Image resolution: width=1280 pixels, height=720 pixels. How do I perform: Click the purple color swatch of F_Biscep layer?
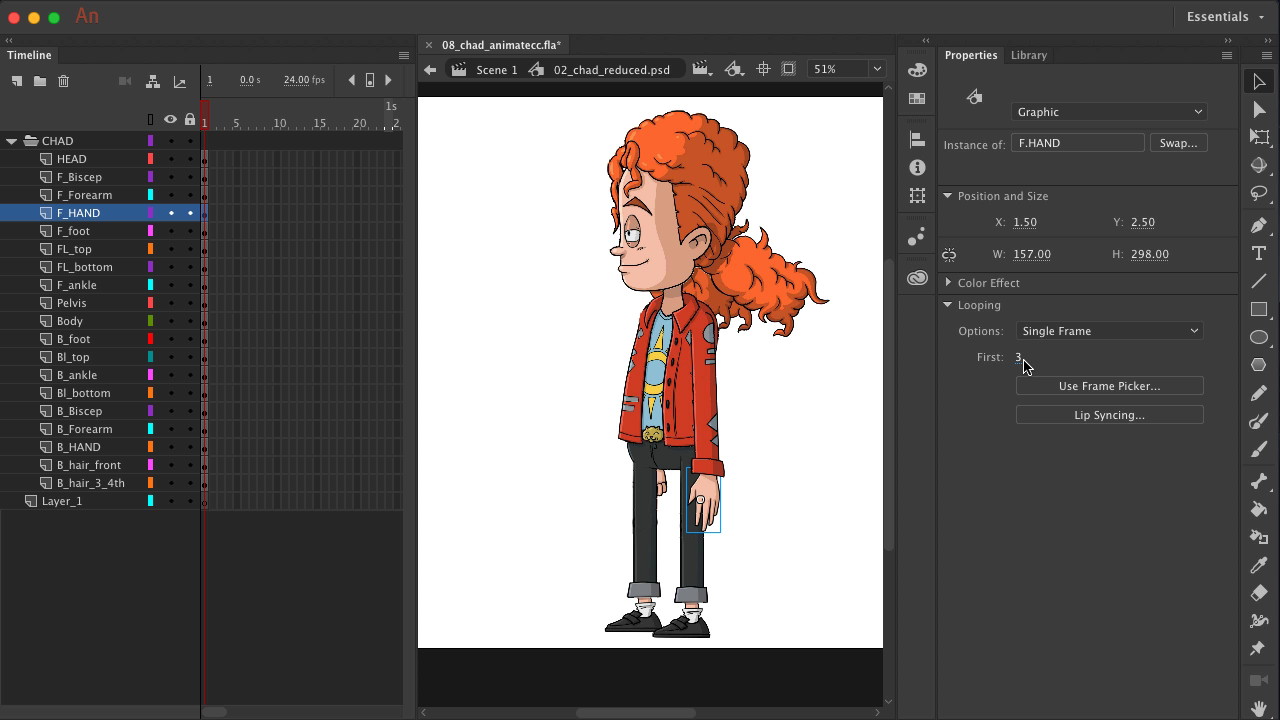[x=151, y=177]
